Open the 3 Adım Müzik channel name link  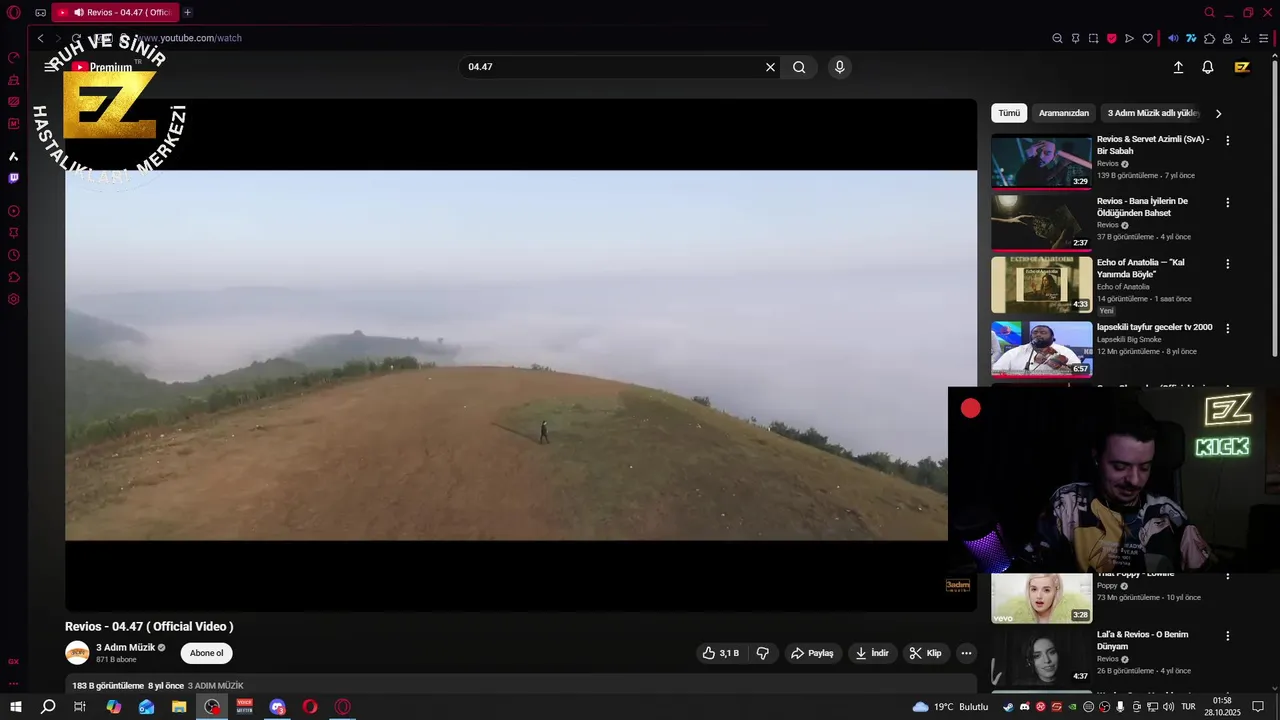125,647
